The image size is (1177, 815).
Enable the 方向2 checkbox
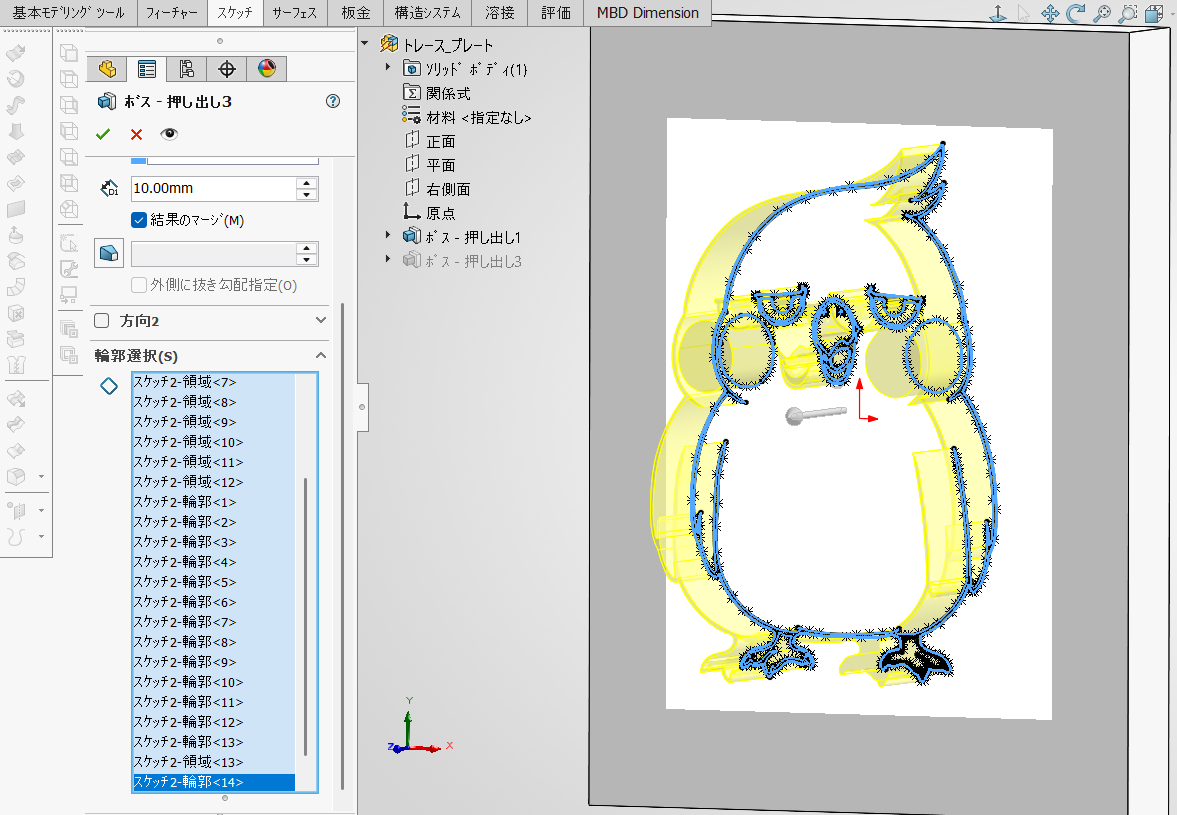(x=102, y=321)
